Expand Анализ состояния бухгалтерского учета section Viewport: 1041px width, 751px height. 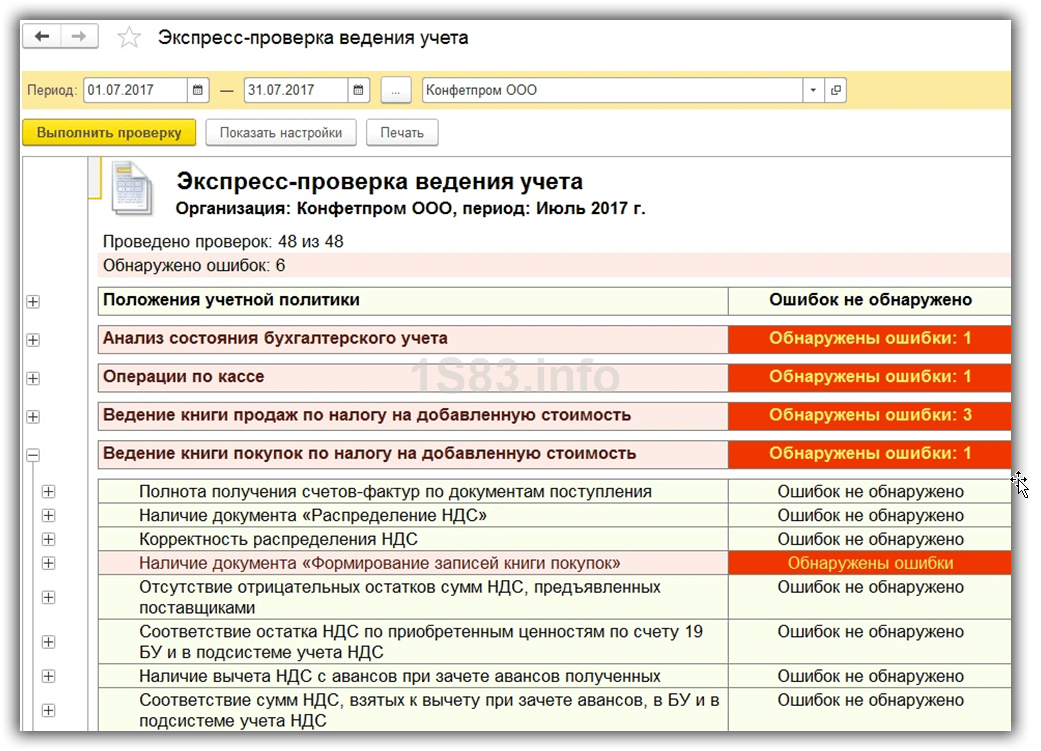(33, 340)
